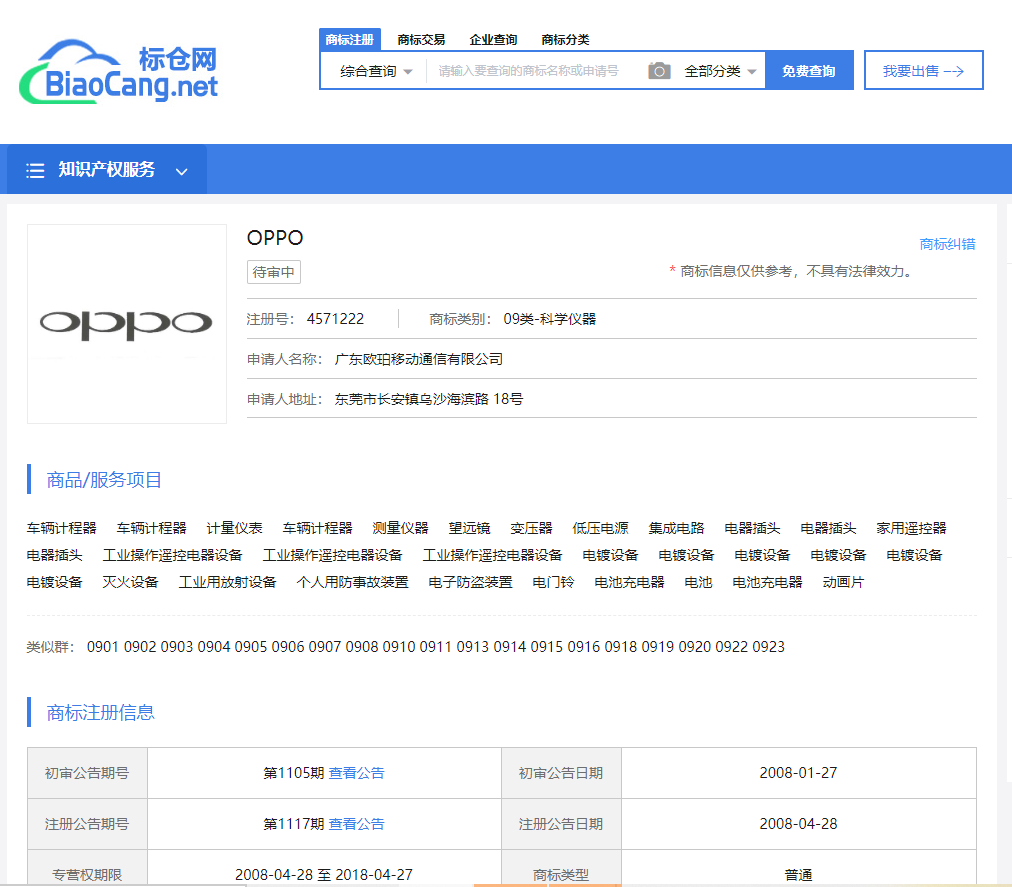1012x887 pixels.
Task: Click the 商品/服务项目 section heading
Action: tap(104, 480)
